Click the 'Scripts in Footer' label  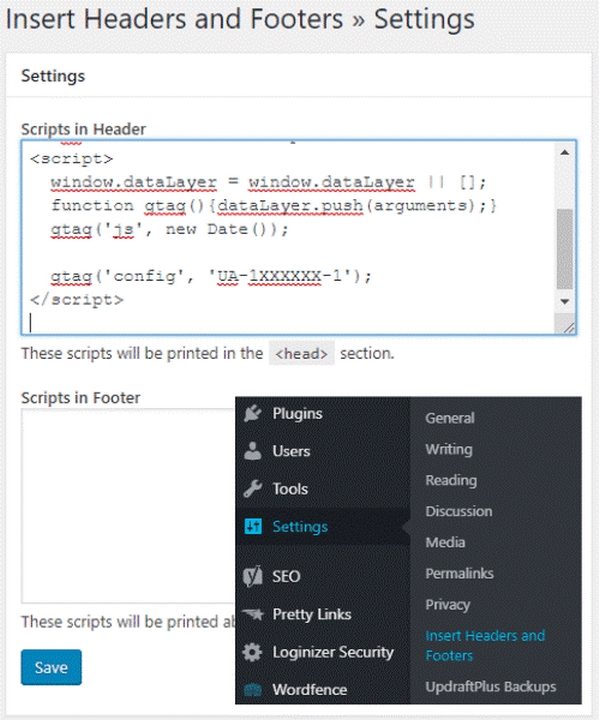click(80, 398)
